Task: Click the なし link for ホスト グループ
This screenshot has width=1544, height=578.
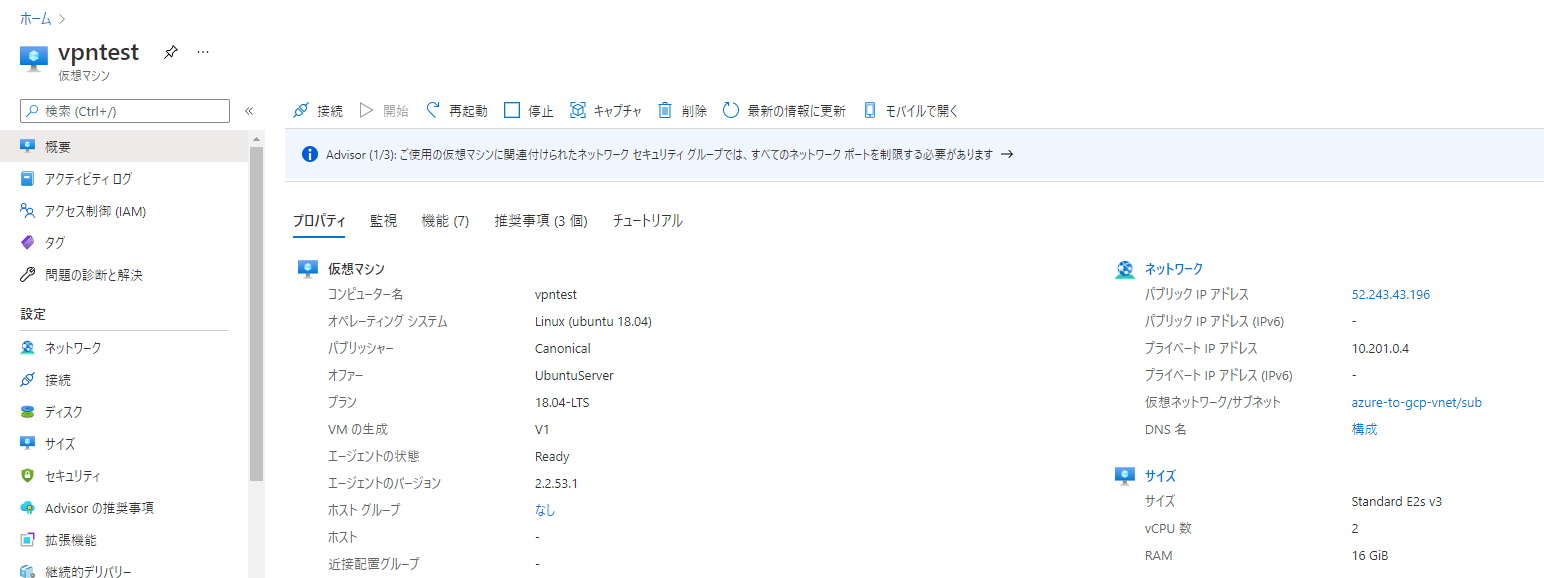Action: click(545, 511)
